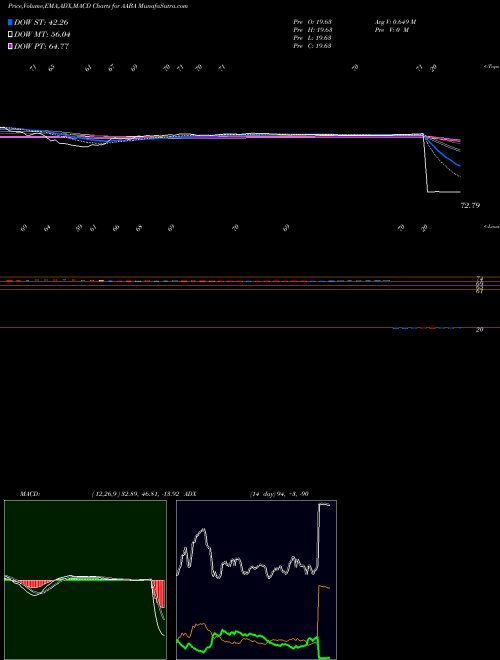
Task: Click the 'Pre H: 19.63' value
Action: click(x=312, y=30)
